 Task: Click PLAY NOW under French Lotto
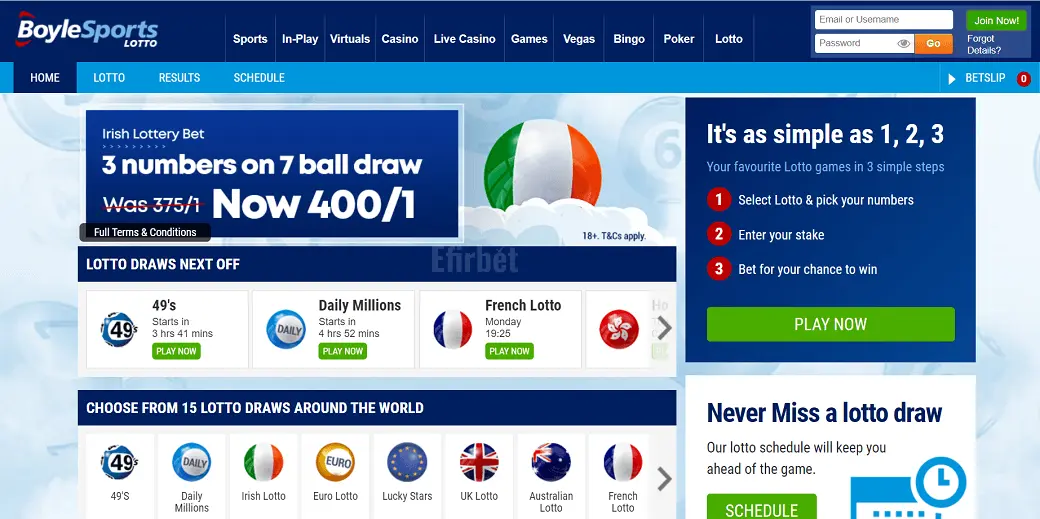509,351
